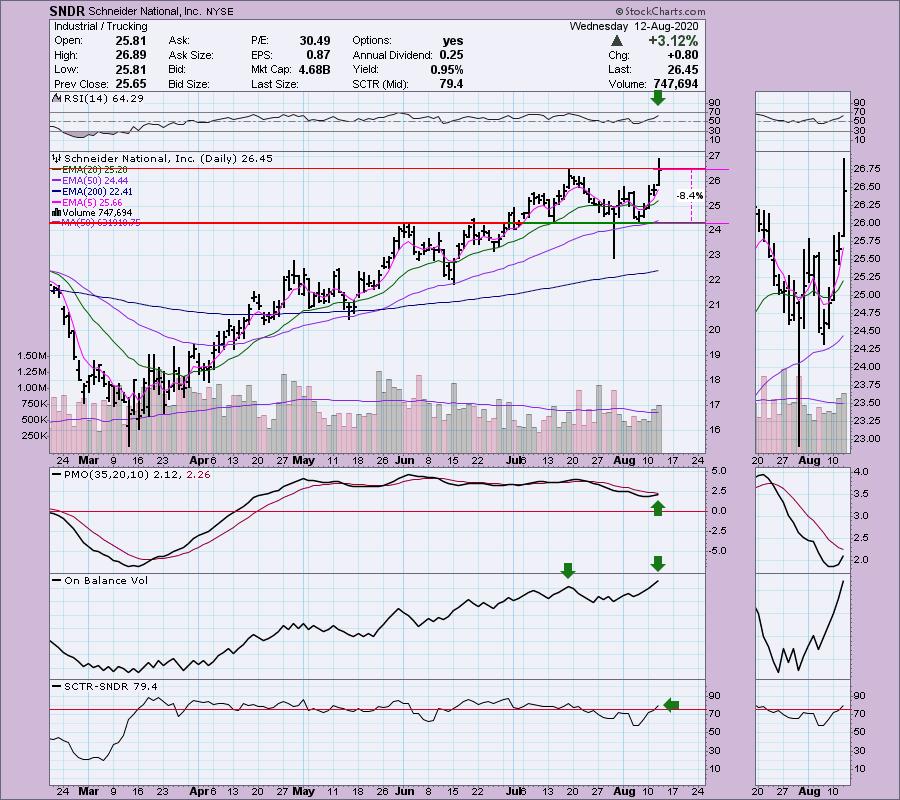Click the 1.50M volume axis label
This screenshot has height=800, width=900.
[32, 356]
